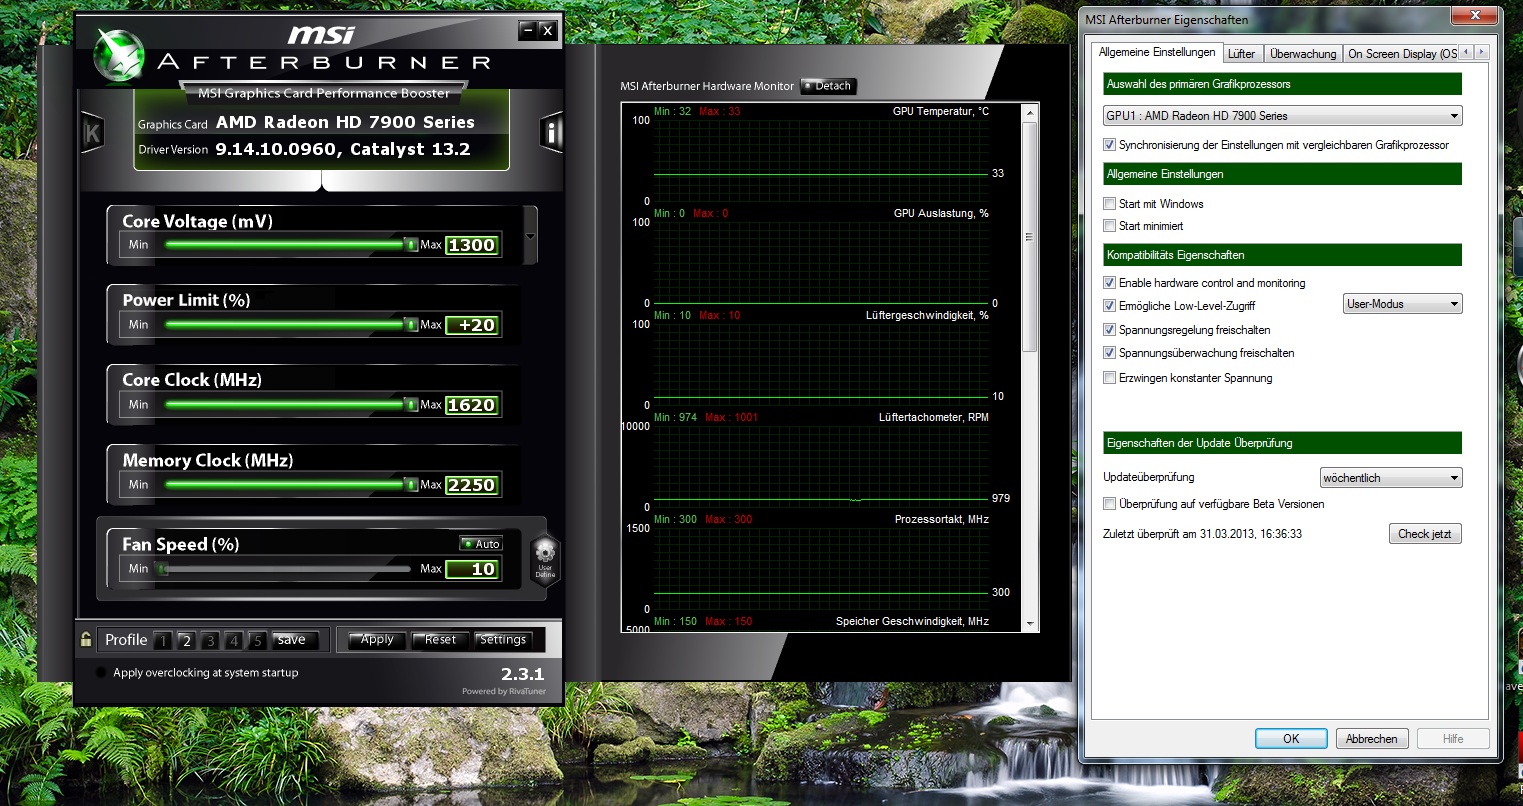Select profile slot 2

[186, 641]
